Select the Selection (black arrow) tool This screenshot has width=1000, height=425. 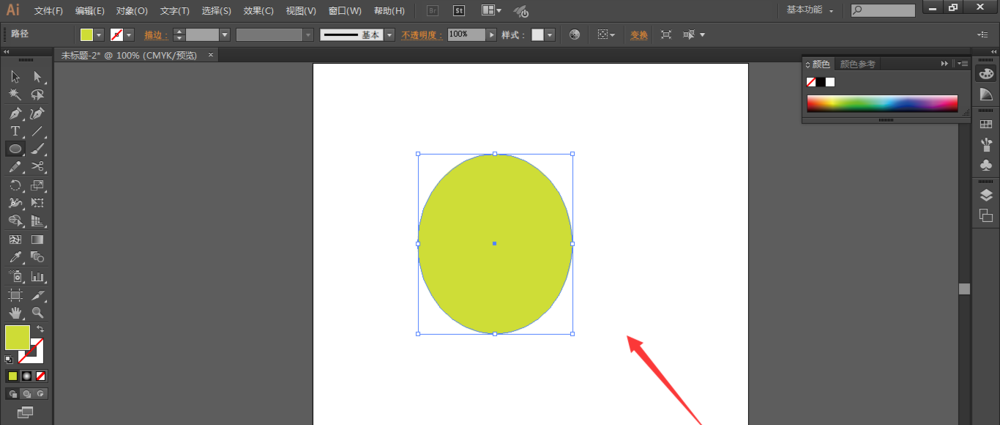pyautogui.click(x=16, y=77)
